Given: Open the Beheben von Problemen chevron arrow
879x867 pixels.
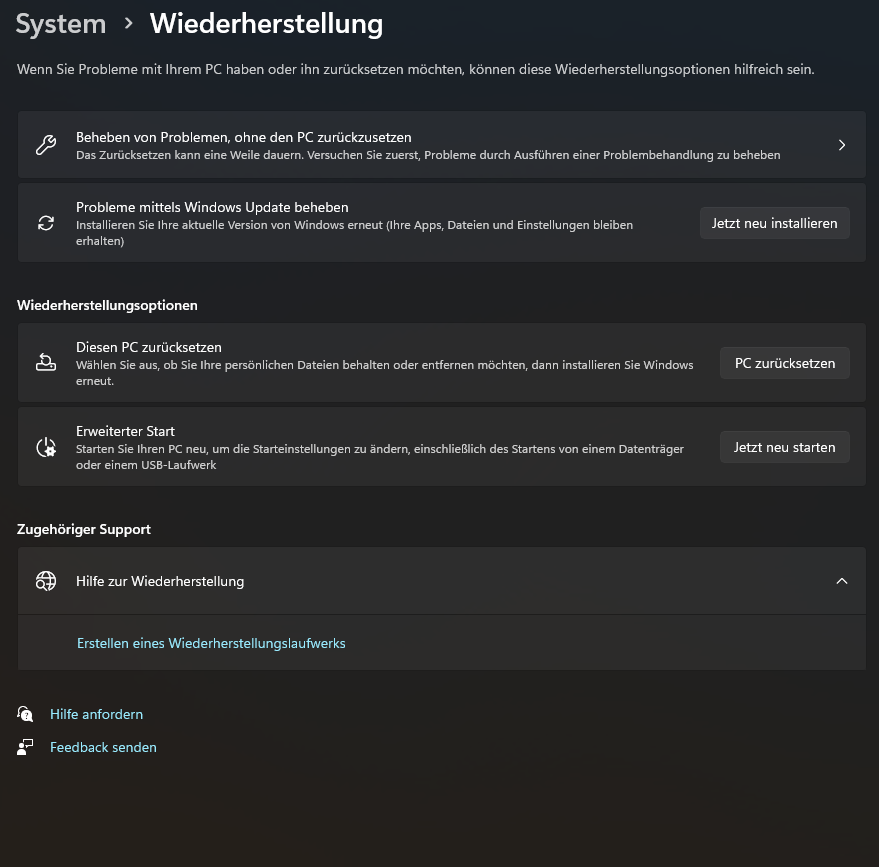Looking at the screenshot, I should pyautogui.click(x=841, y=145).
